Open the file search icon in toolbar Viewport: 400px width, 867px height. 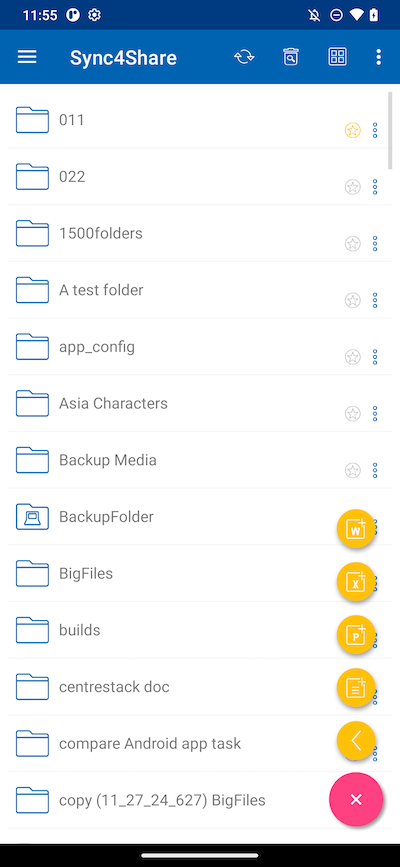pyautogui.click(x=290, y=57)
